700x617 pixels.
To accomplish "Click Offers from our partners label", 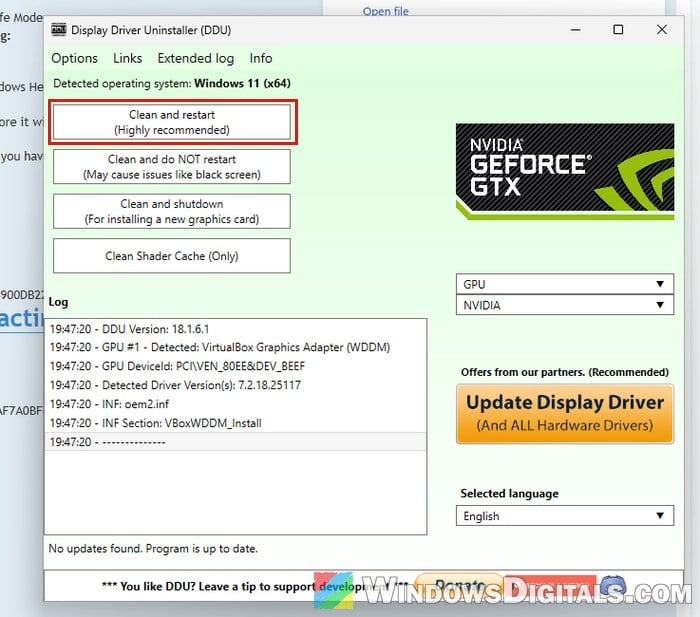I will coord(565,372).
